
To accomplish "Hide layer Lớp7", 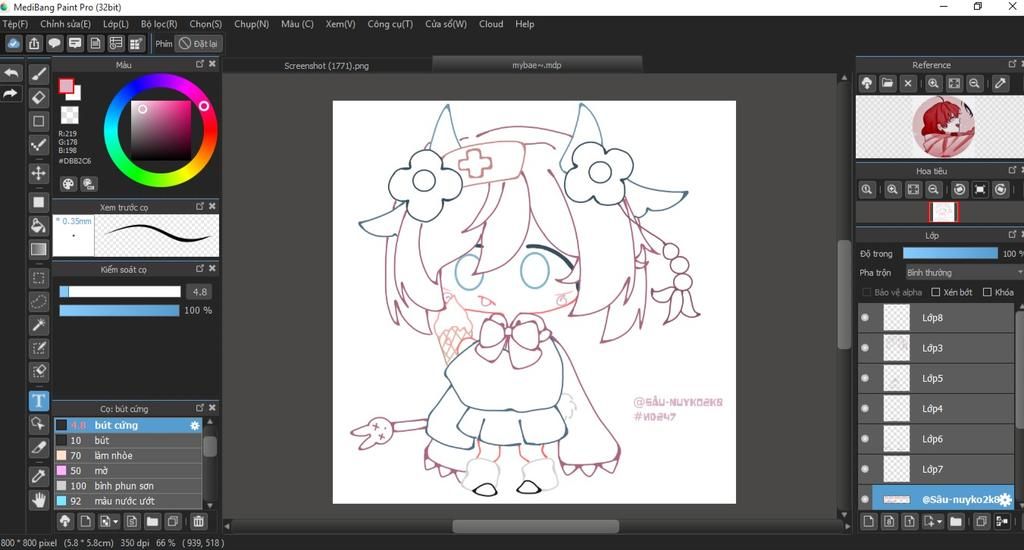I will 865,469.
